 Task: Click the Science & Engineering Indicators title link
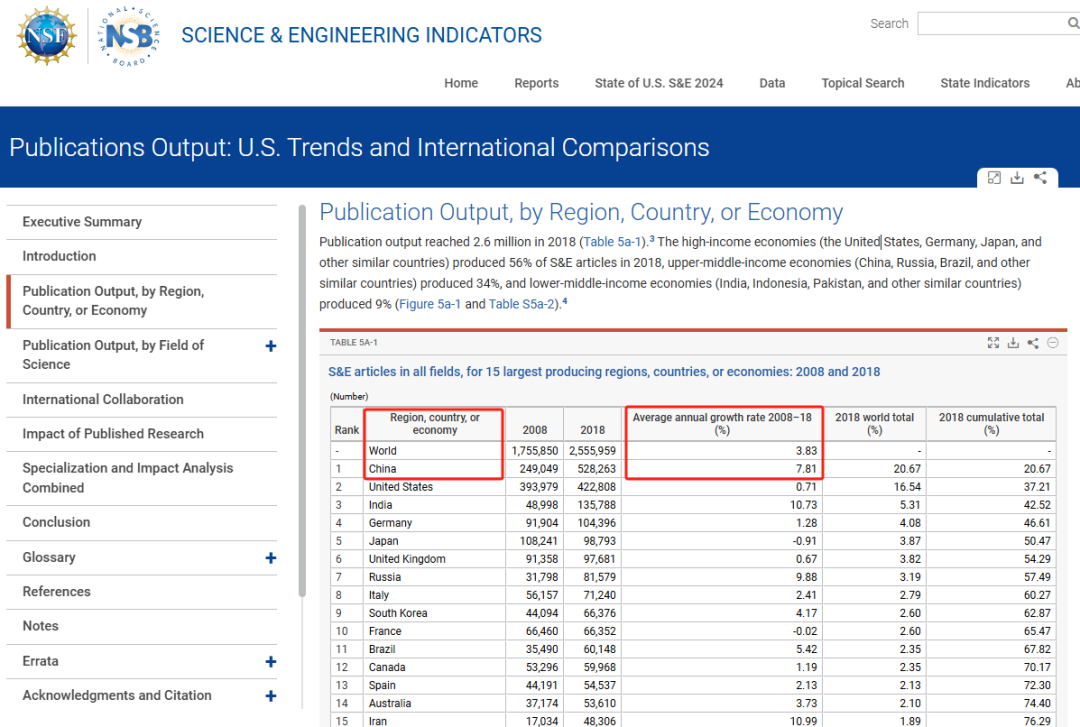point(362,35)
